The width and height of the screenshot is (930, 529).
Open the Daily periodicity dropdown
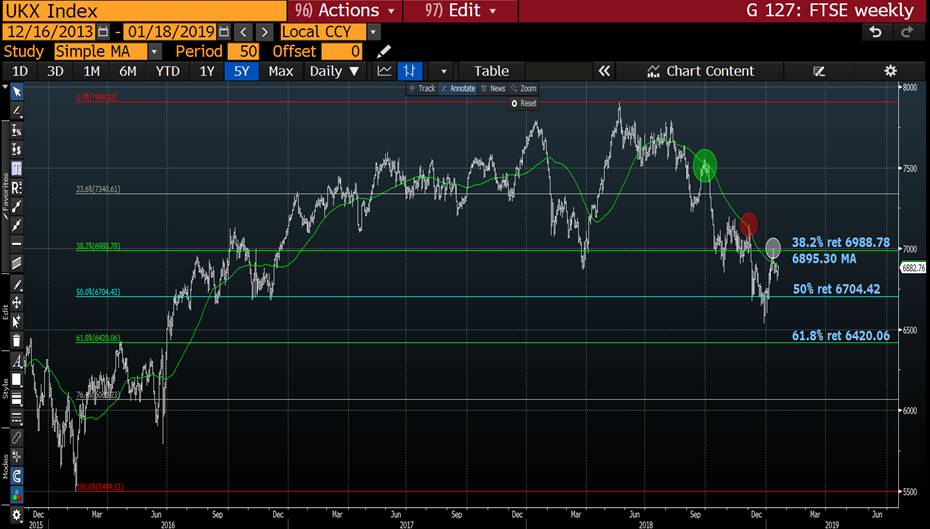click(x=334, y=71)
